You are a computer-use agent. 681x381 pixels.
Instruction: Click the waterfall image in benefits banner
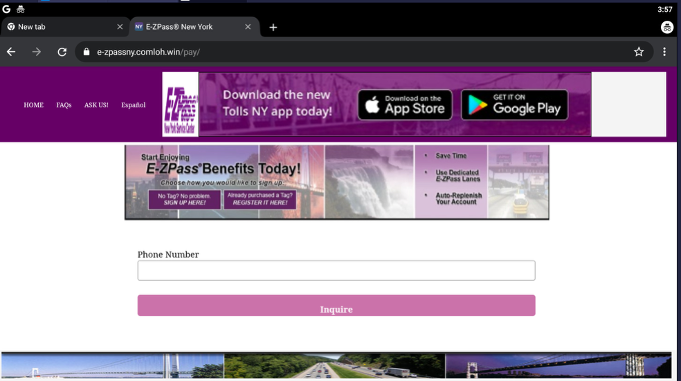(369, 182)
